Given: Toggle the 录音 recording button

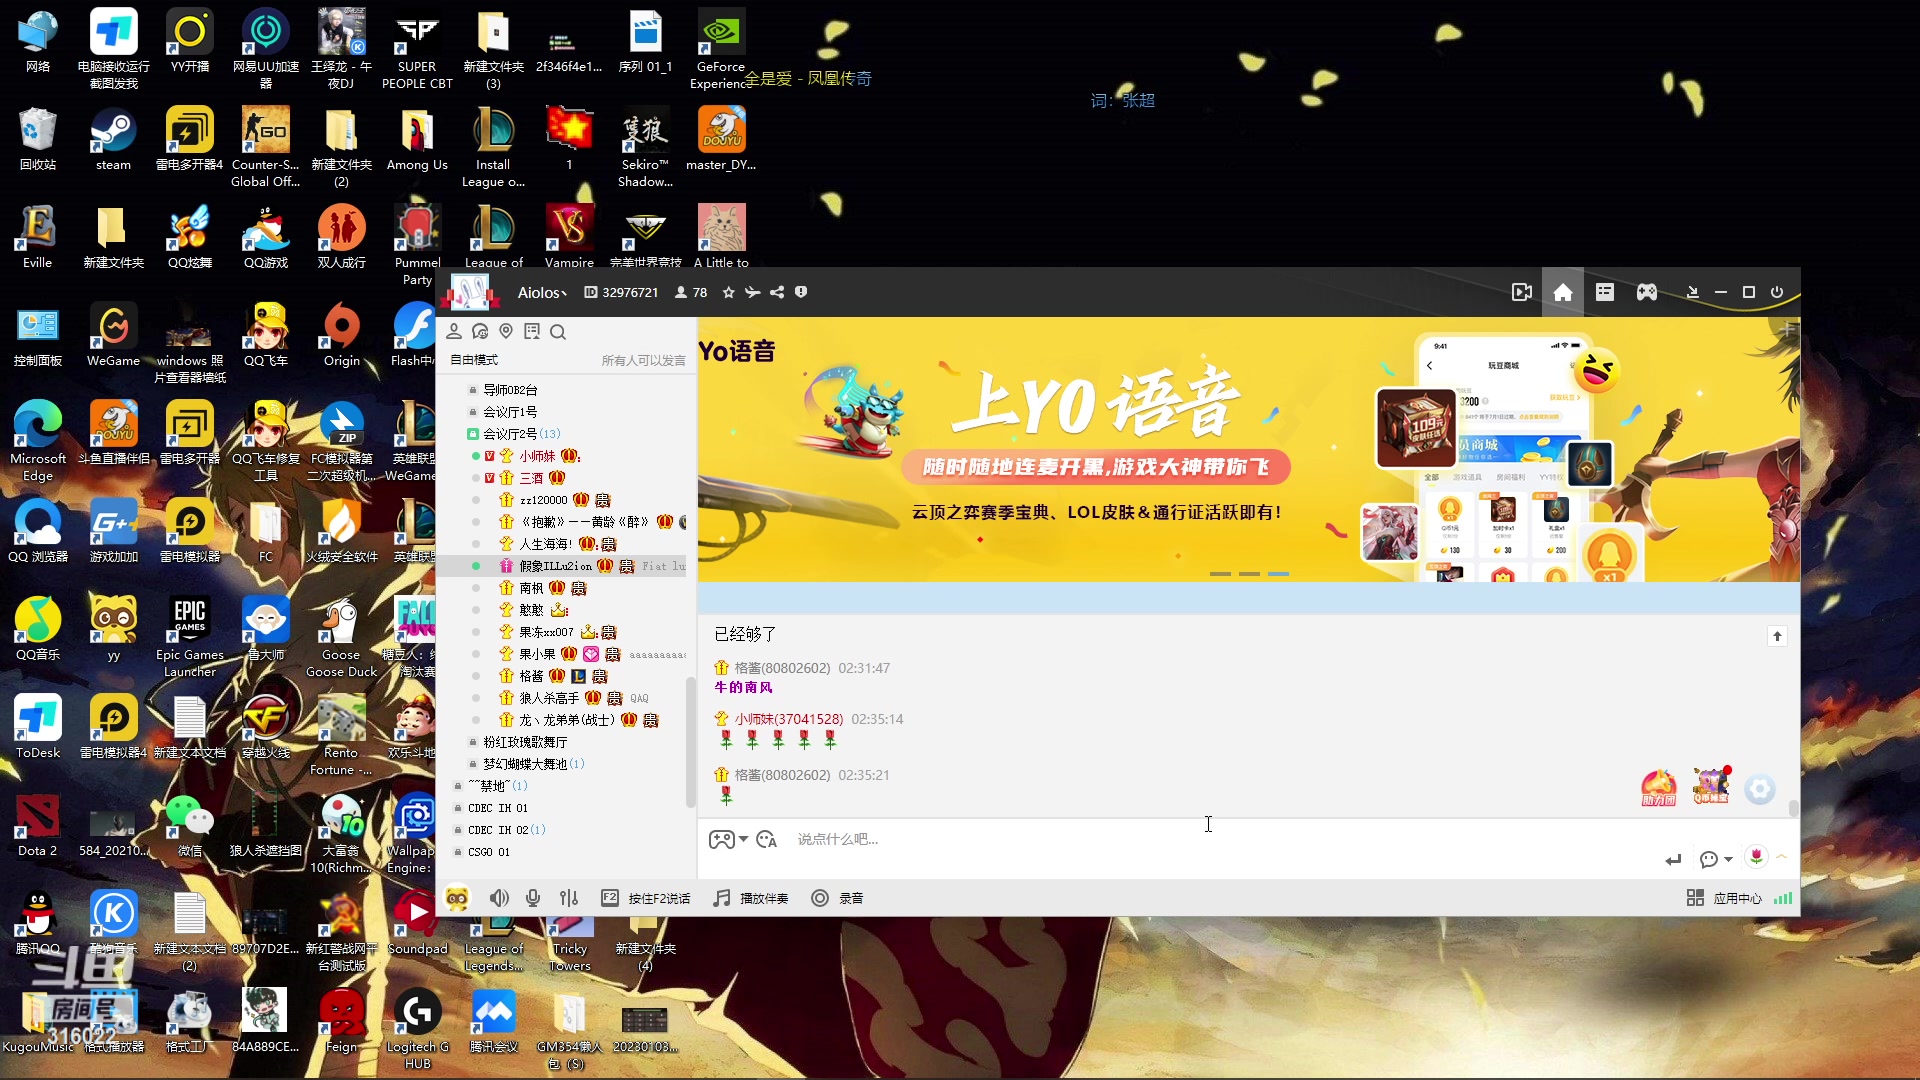Looking at the screenshot, I should click(837, 898).
